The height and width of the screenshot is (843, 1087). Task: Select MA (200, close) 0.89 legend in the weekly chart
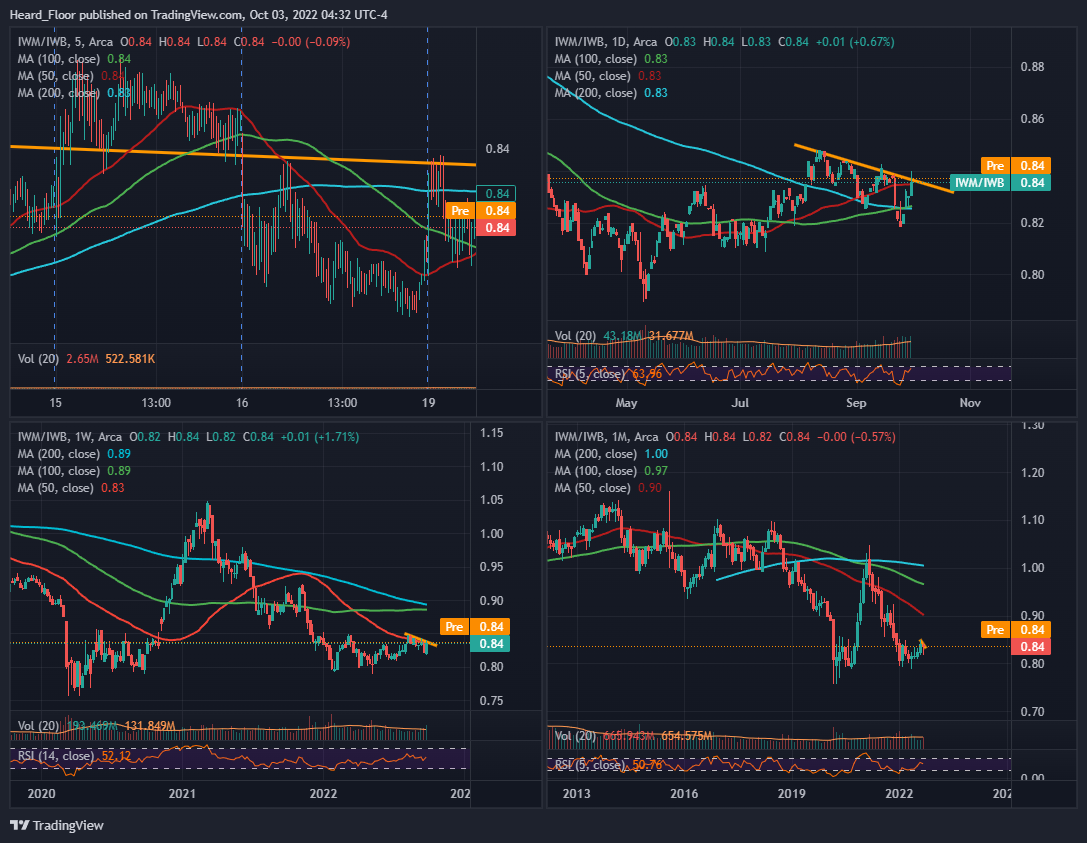(74, 454)
